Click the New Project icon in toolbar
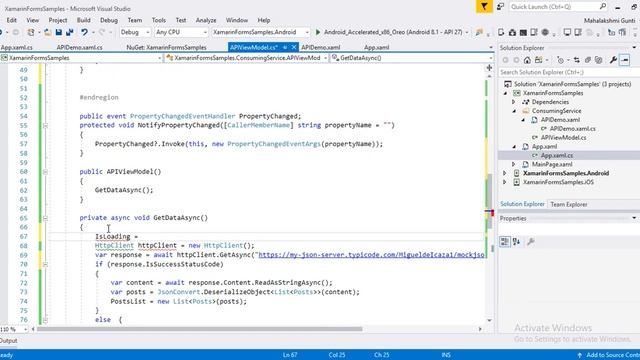This screenshot has height=360, width=640. (x=31, y=32)
